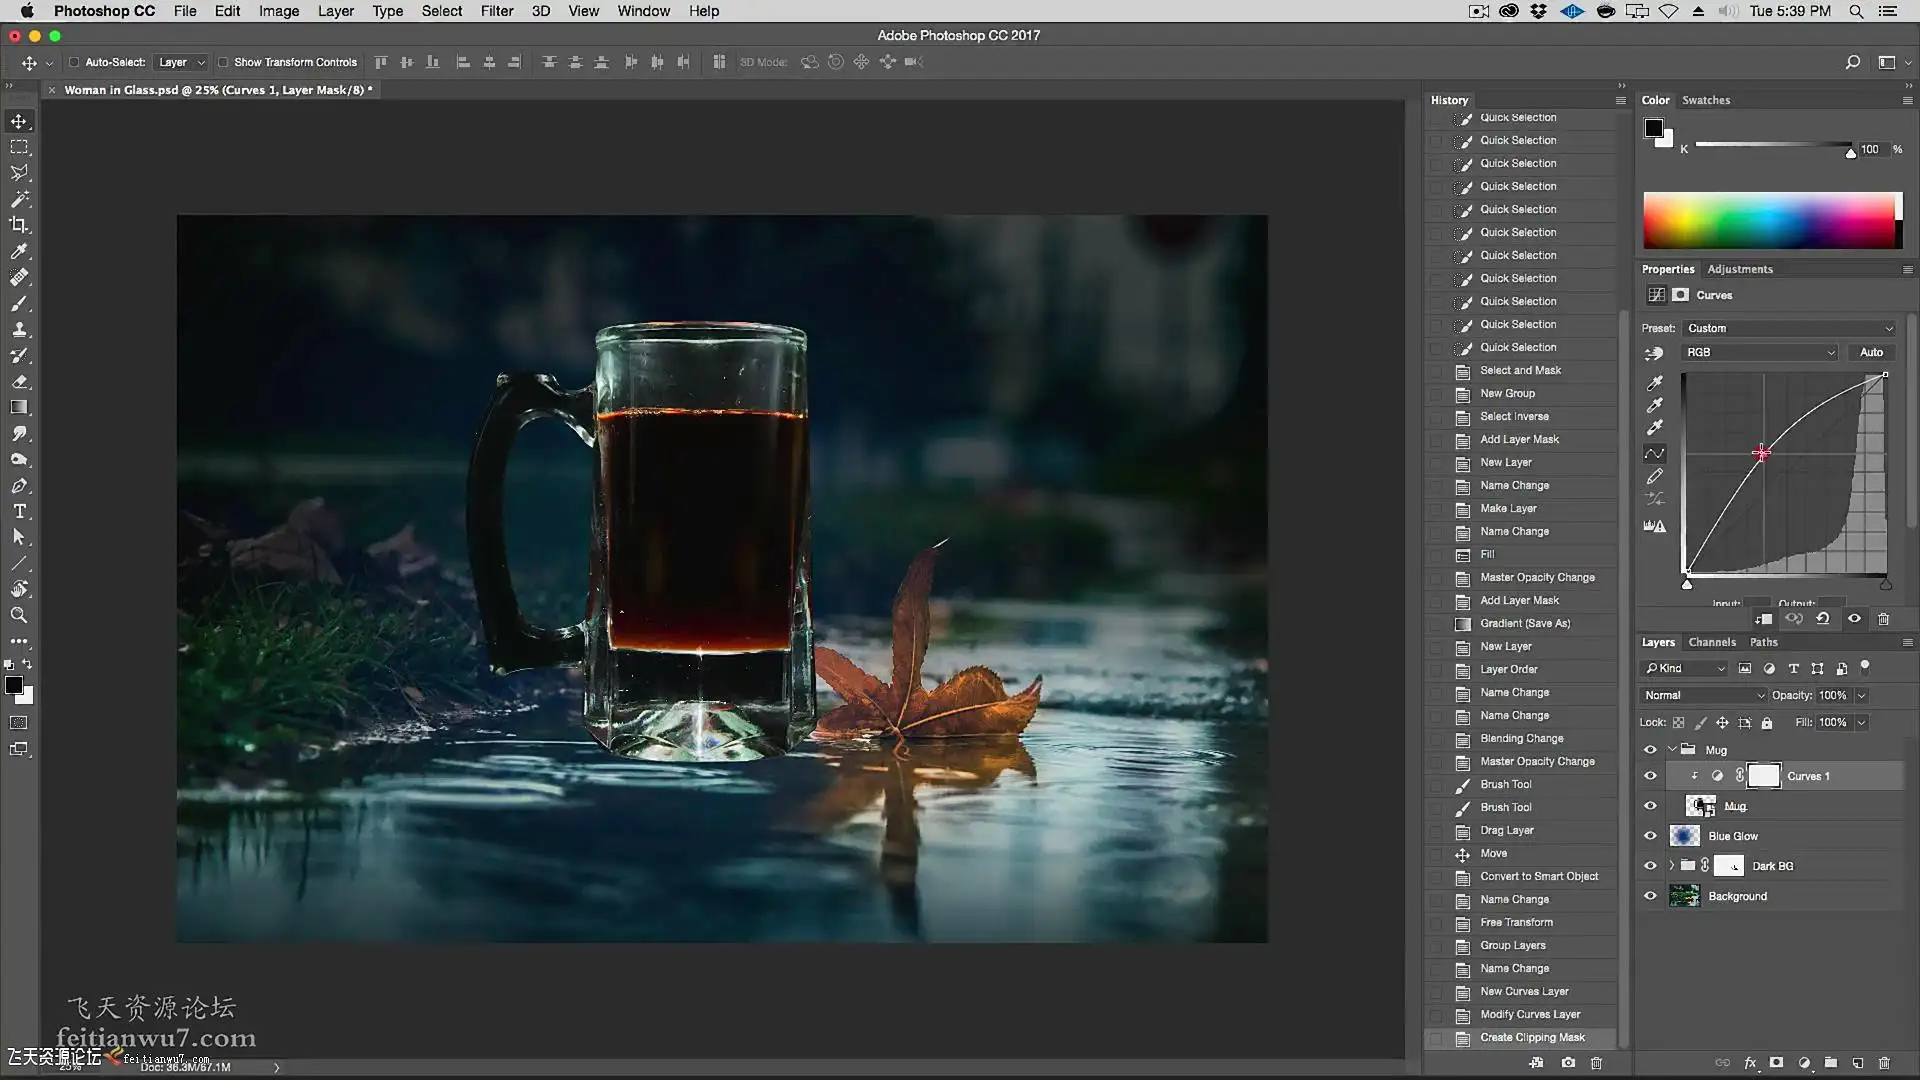1920x1080 pixels.
Task: Switch to the Channels tab
Action: point(1711,642)
